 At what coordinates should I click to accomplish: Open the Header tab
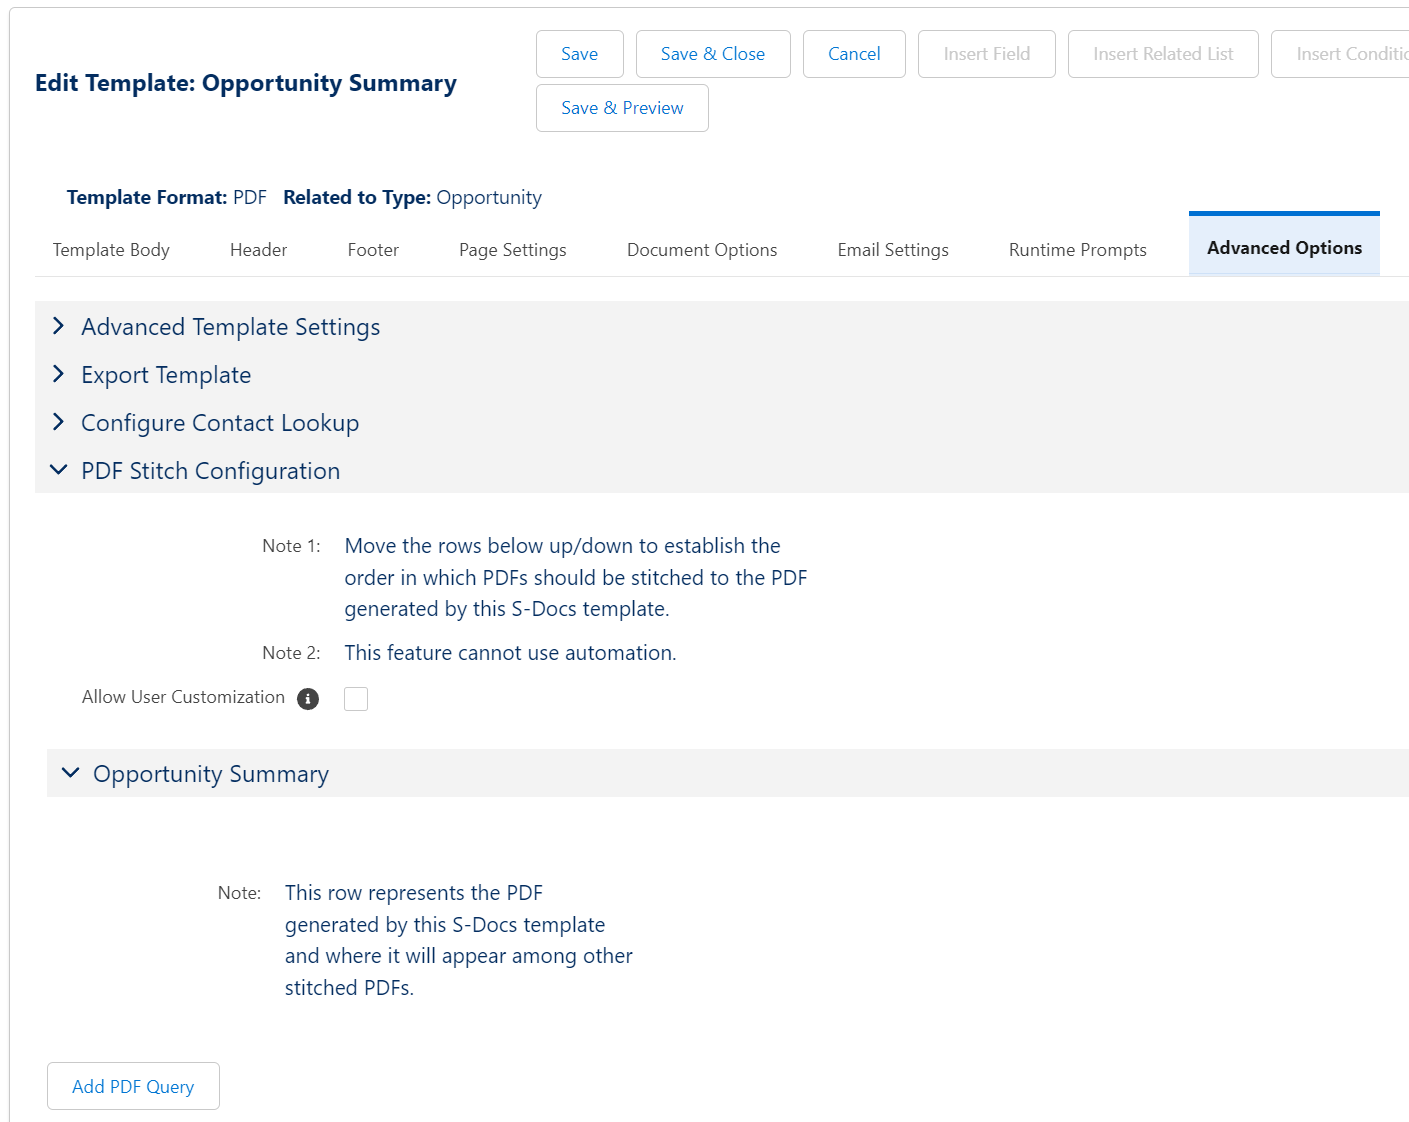coord(258,250)
